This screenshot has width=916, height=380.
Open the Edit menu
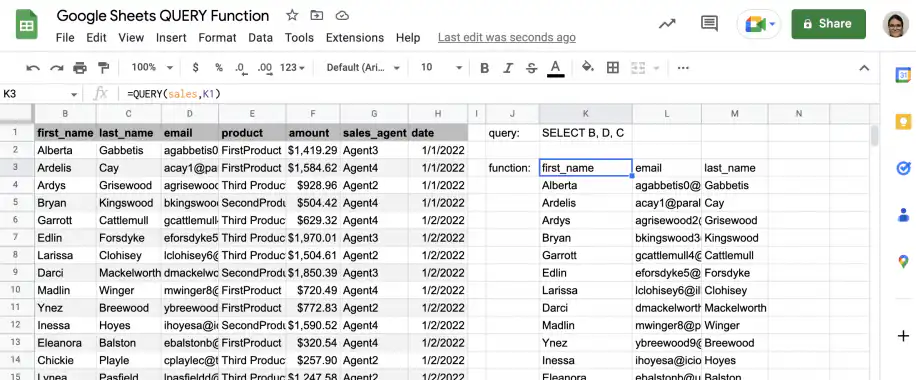pyautogui.click(x=96, y=37)
